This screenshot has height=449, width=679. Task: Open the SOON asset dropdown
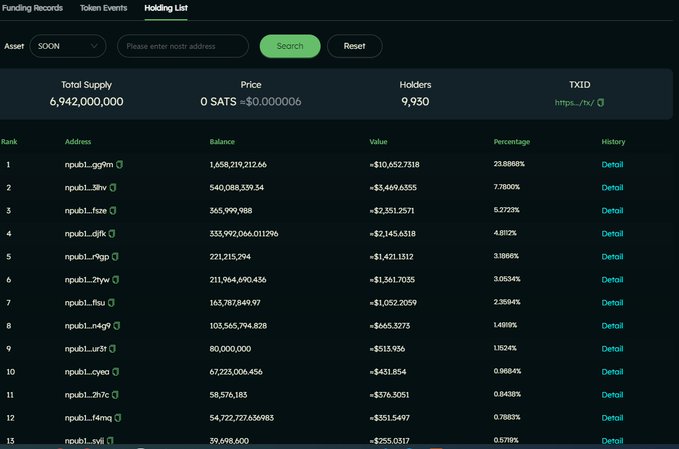pyautogui.click(x=68, y=46)
